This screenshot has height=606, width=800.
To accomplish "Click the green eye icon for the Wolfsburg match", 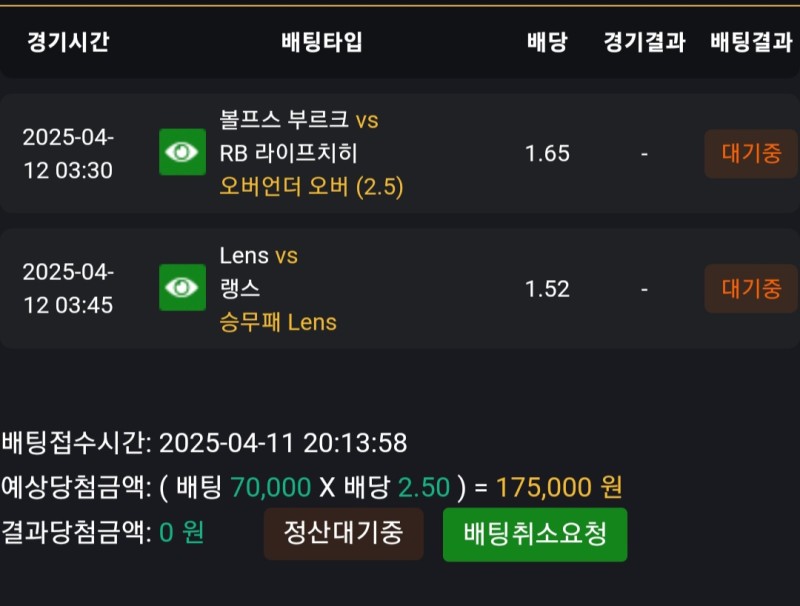I will [x=182, y=152].
